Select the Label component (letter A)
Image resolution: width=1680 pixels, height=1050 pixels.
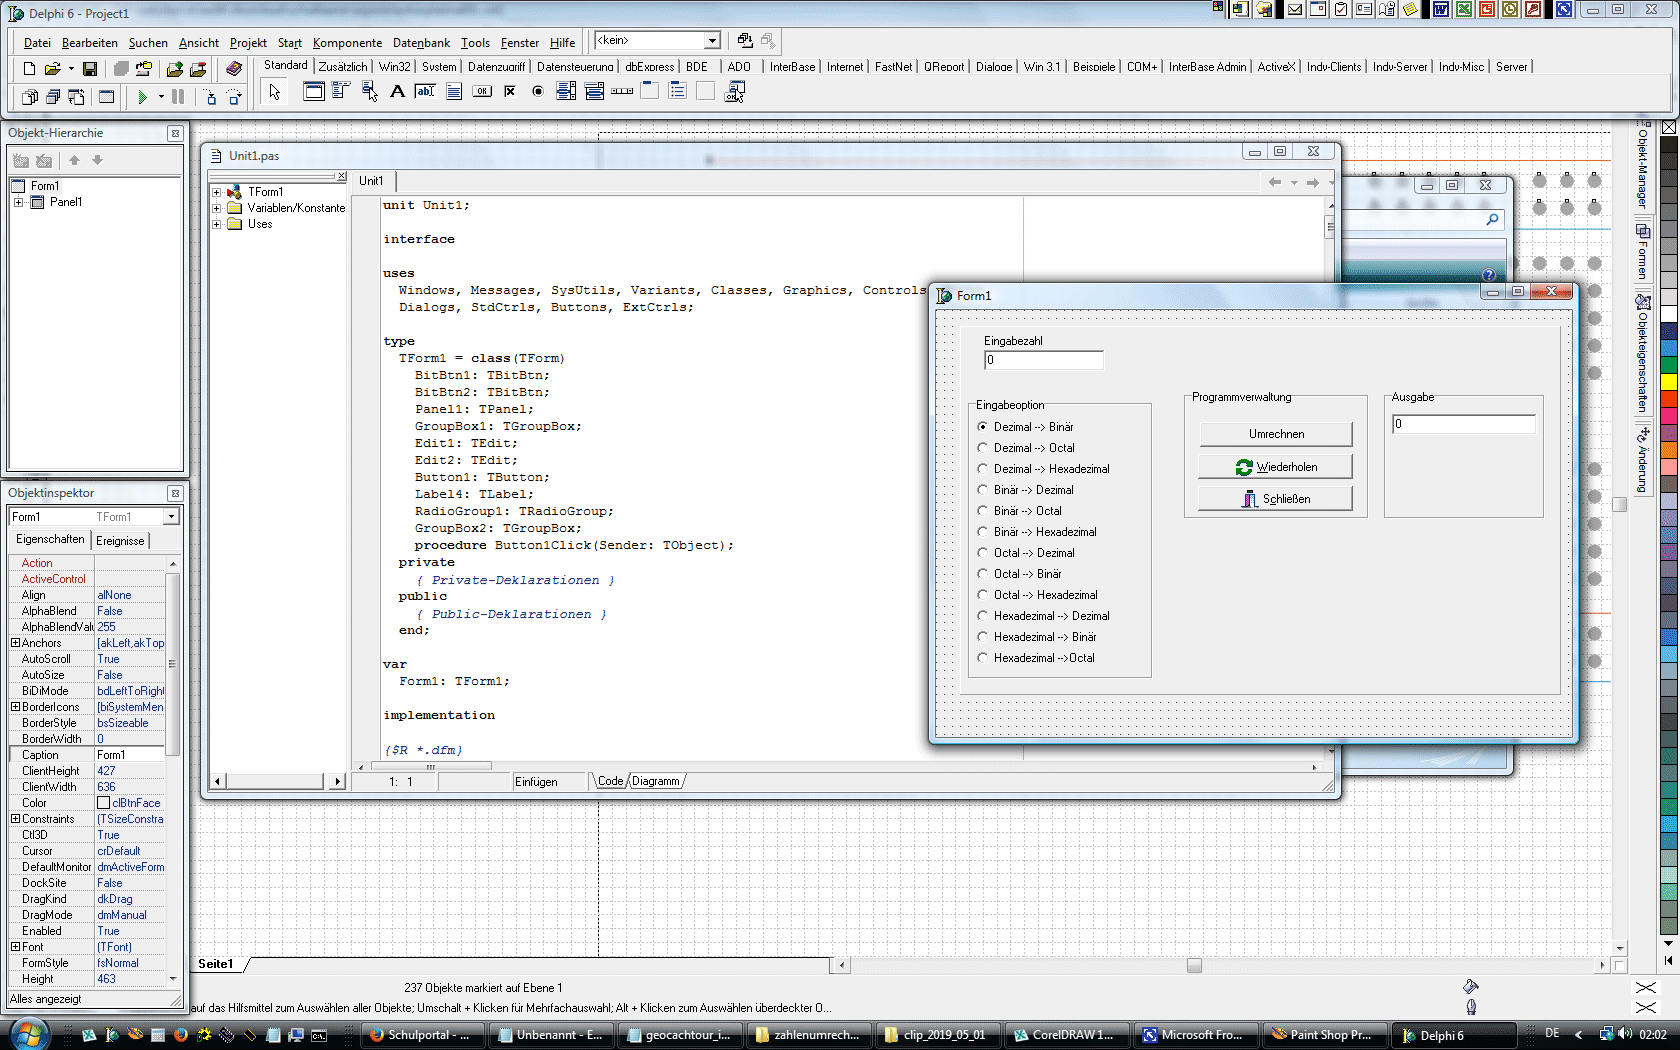pyautogui.click(x=397, y=91)
